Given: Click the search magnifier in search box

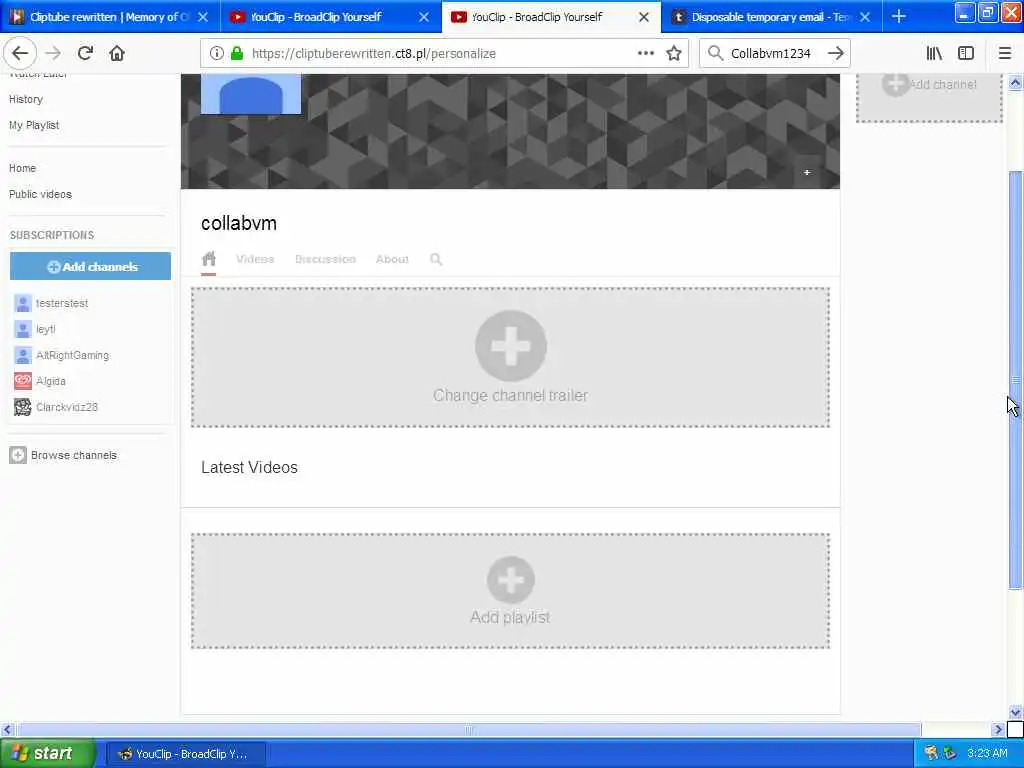Looking at the screenshot, I should point(715,54).
